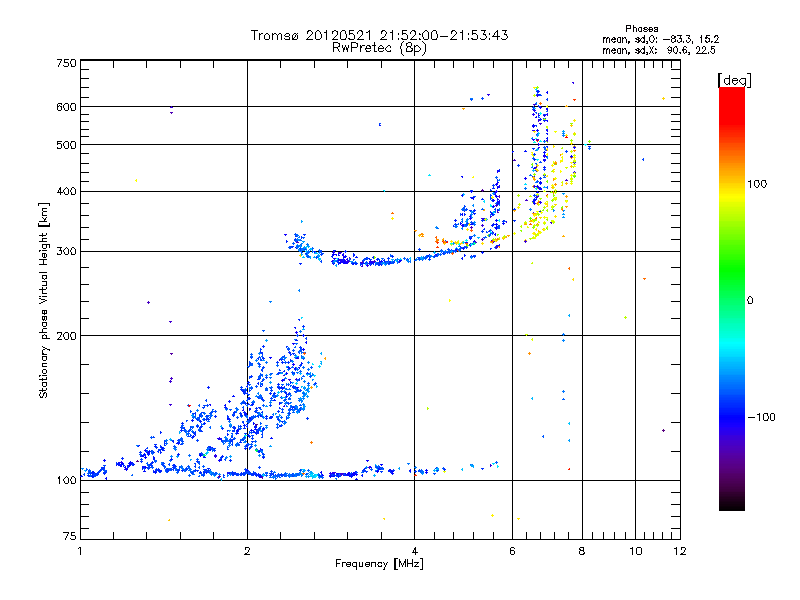800x600 pixels.
Task: Click the y-axis '500' tick label
Action: (x=66, y=145)
